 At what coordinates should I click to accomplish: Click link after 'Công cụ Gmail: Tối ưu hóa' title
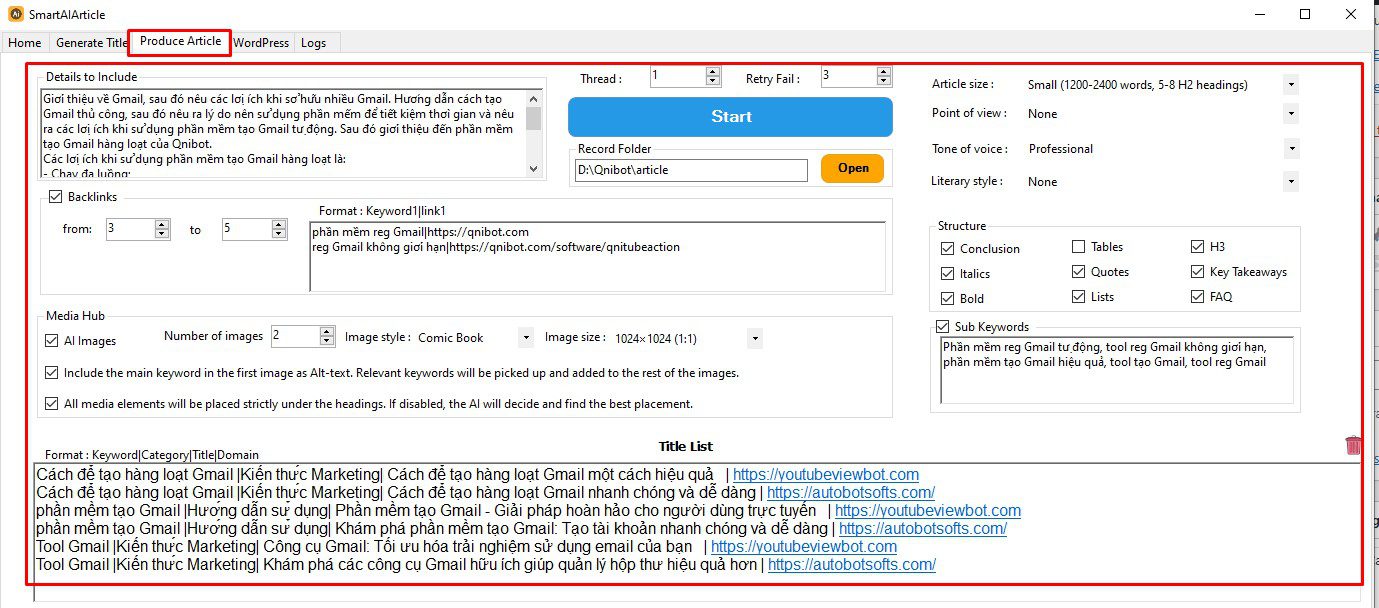point(804,547)
